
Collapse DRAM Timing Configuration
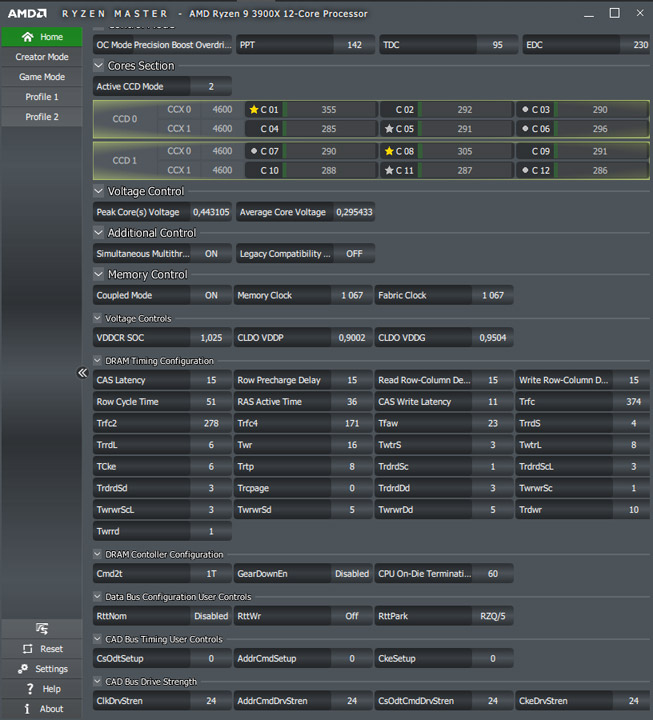97,360
